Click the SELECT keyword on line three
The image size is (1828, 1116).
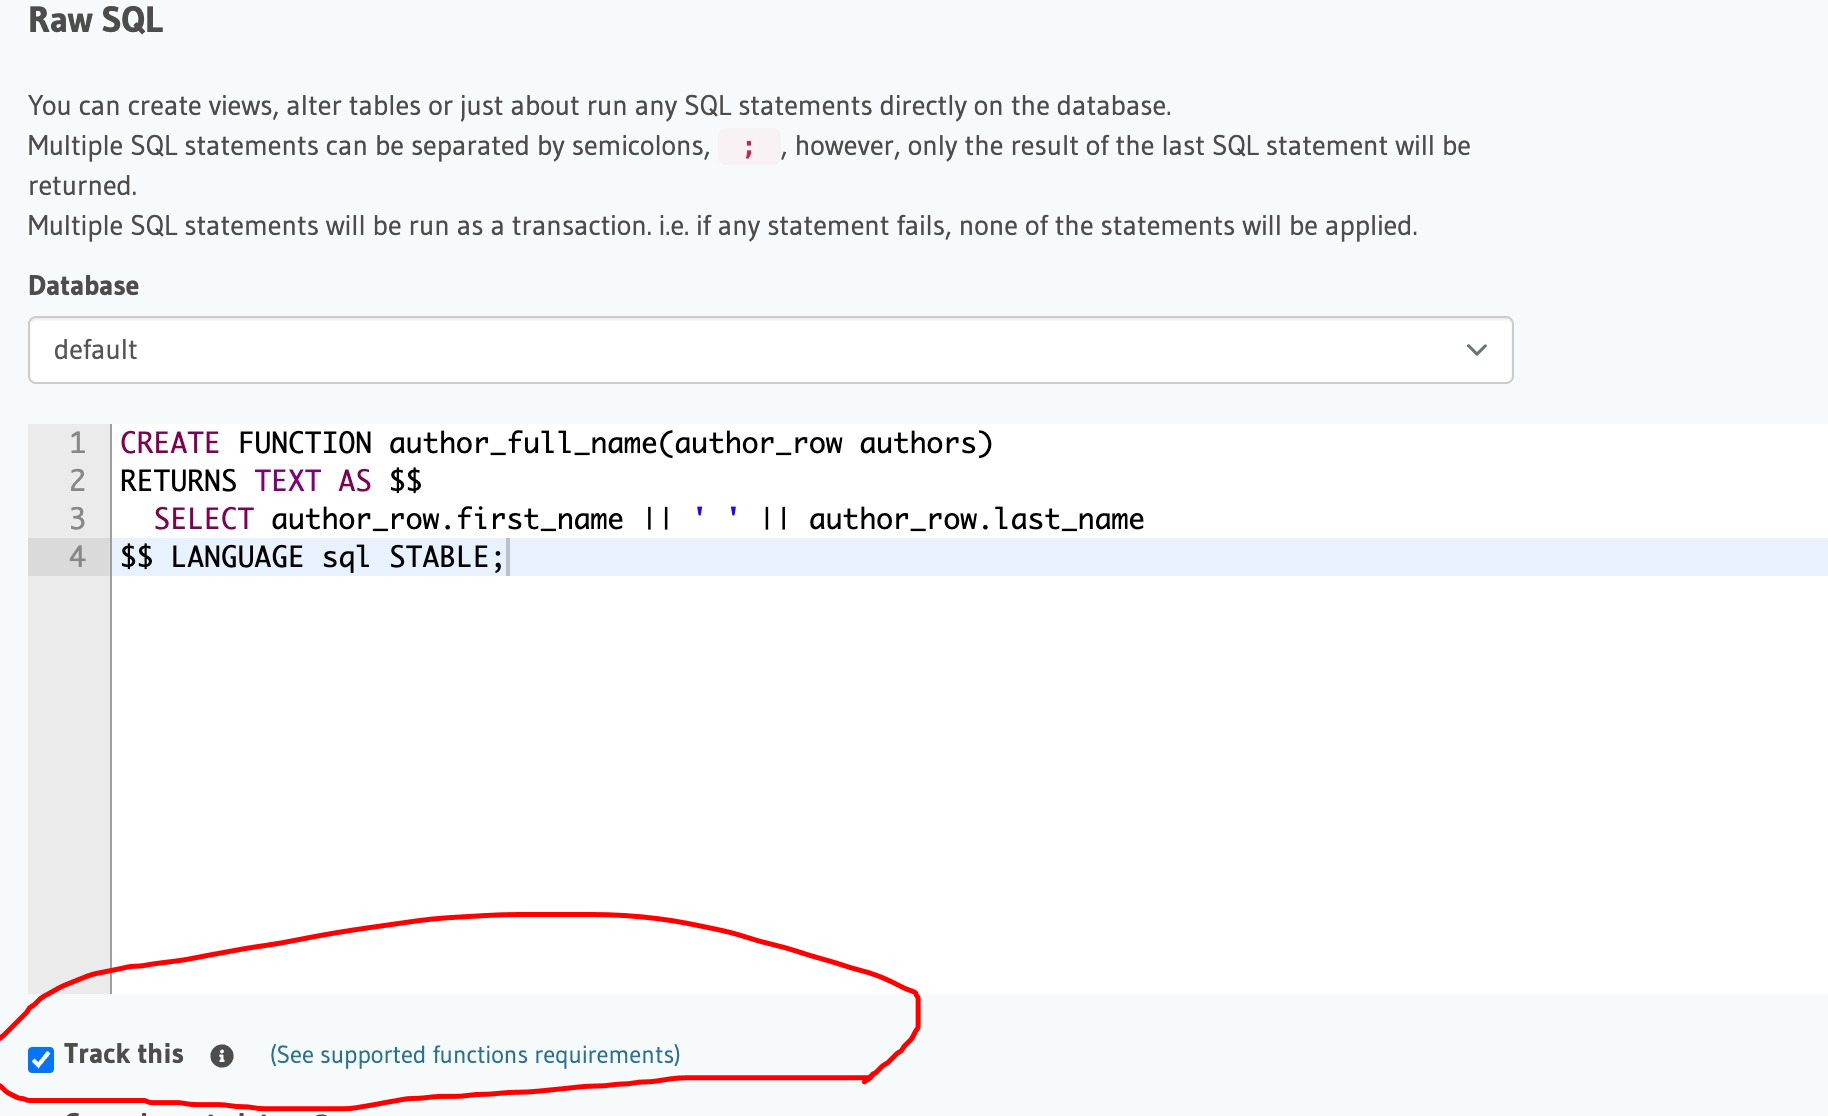coord(203,519)
